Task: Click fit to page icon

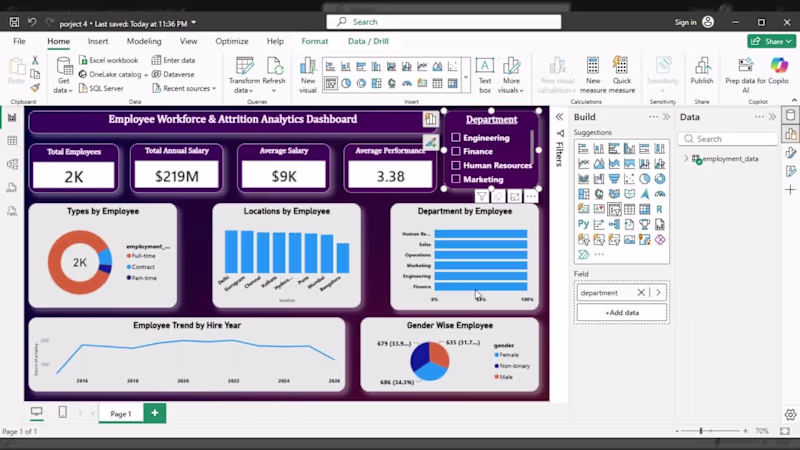Action: coord(785,431)
